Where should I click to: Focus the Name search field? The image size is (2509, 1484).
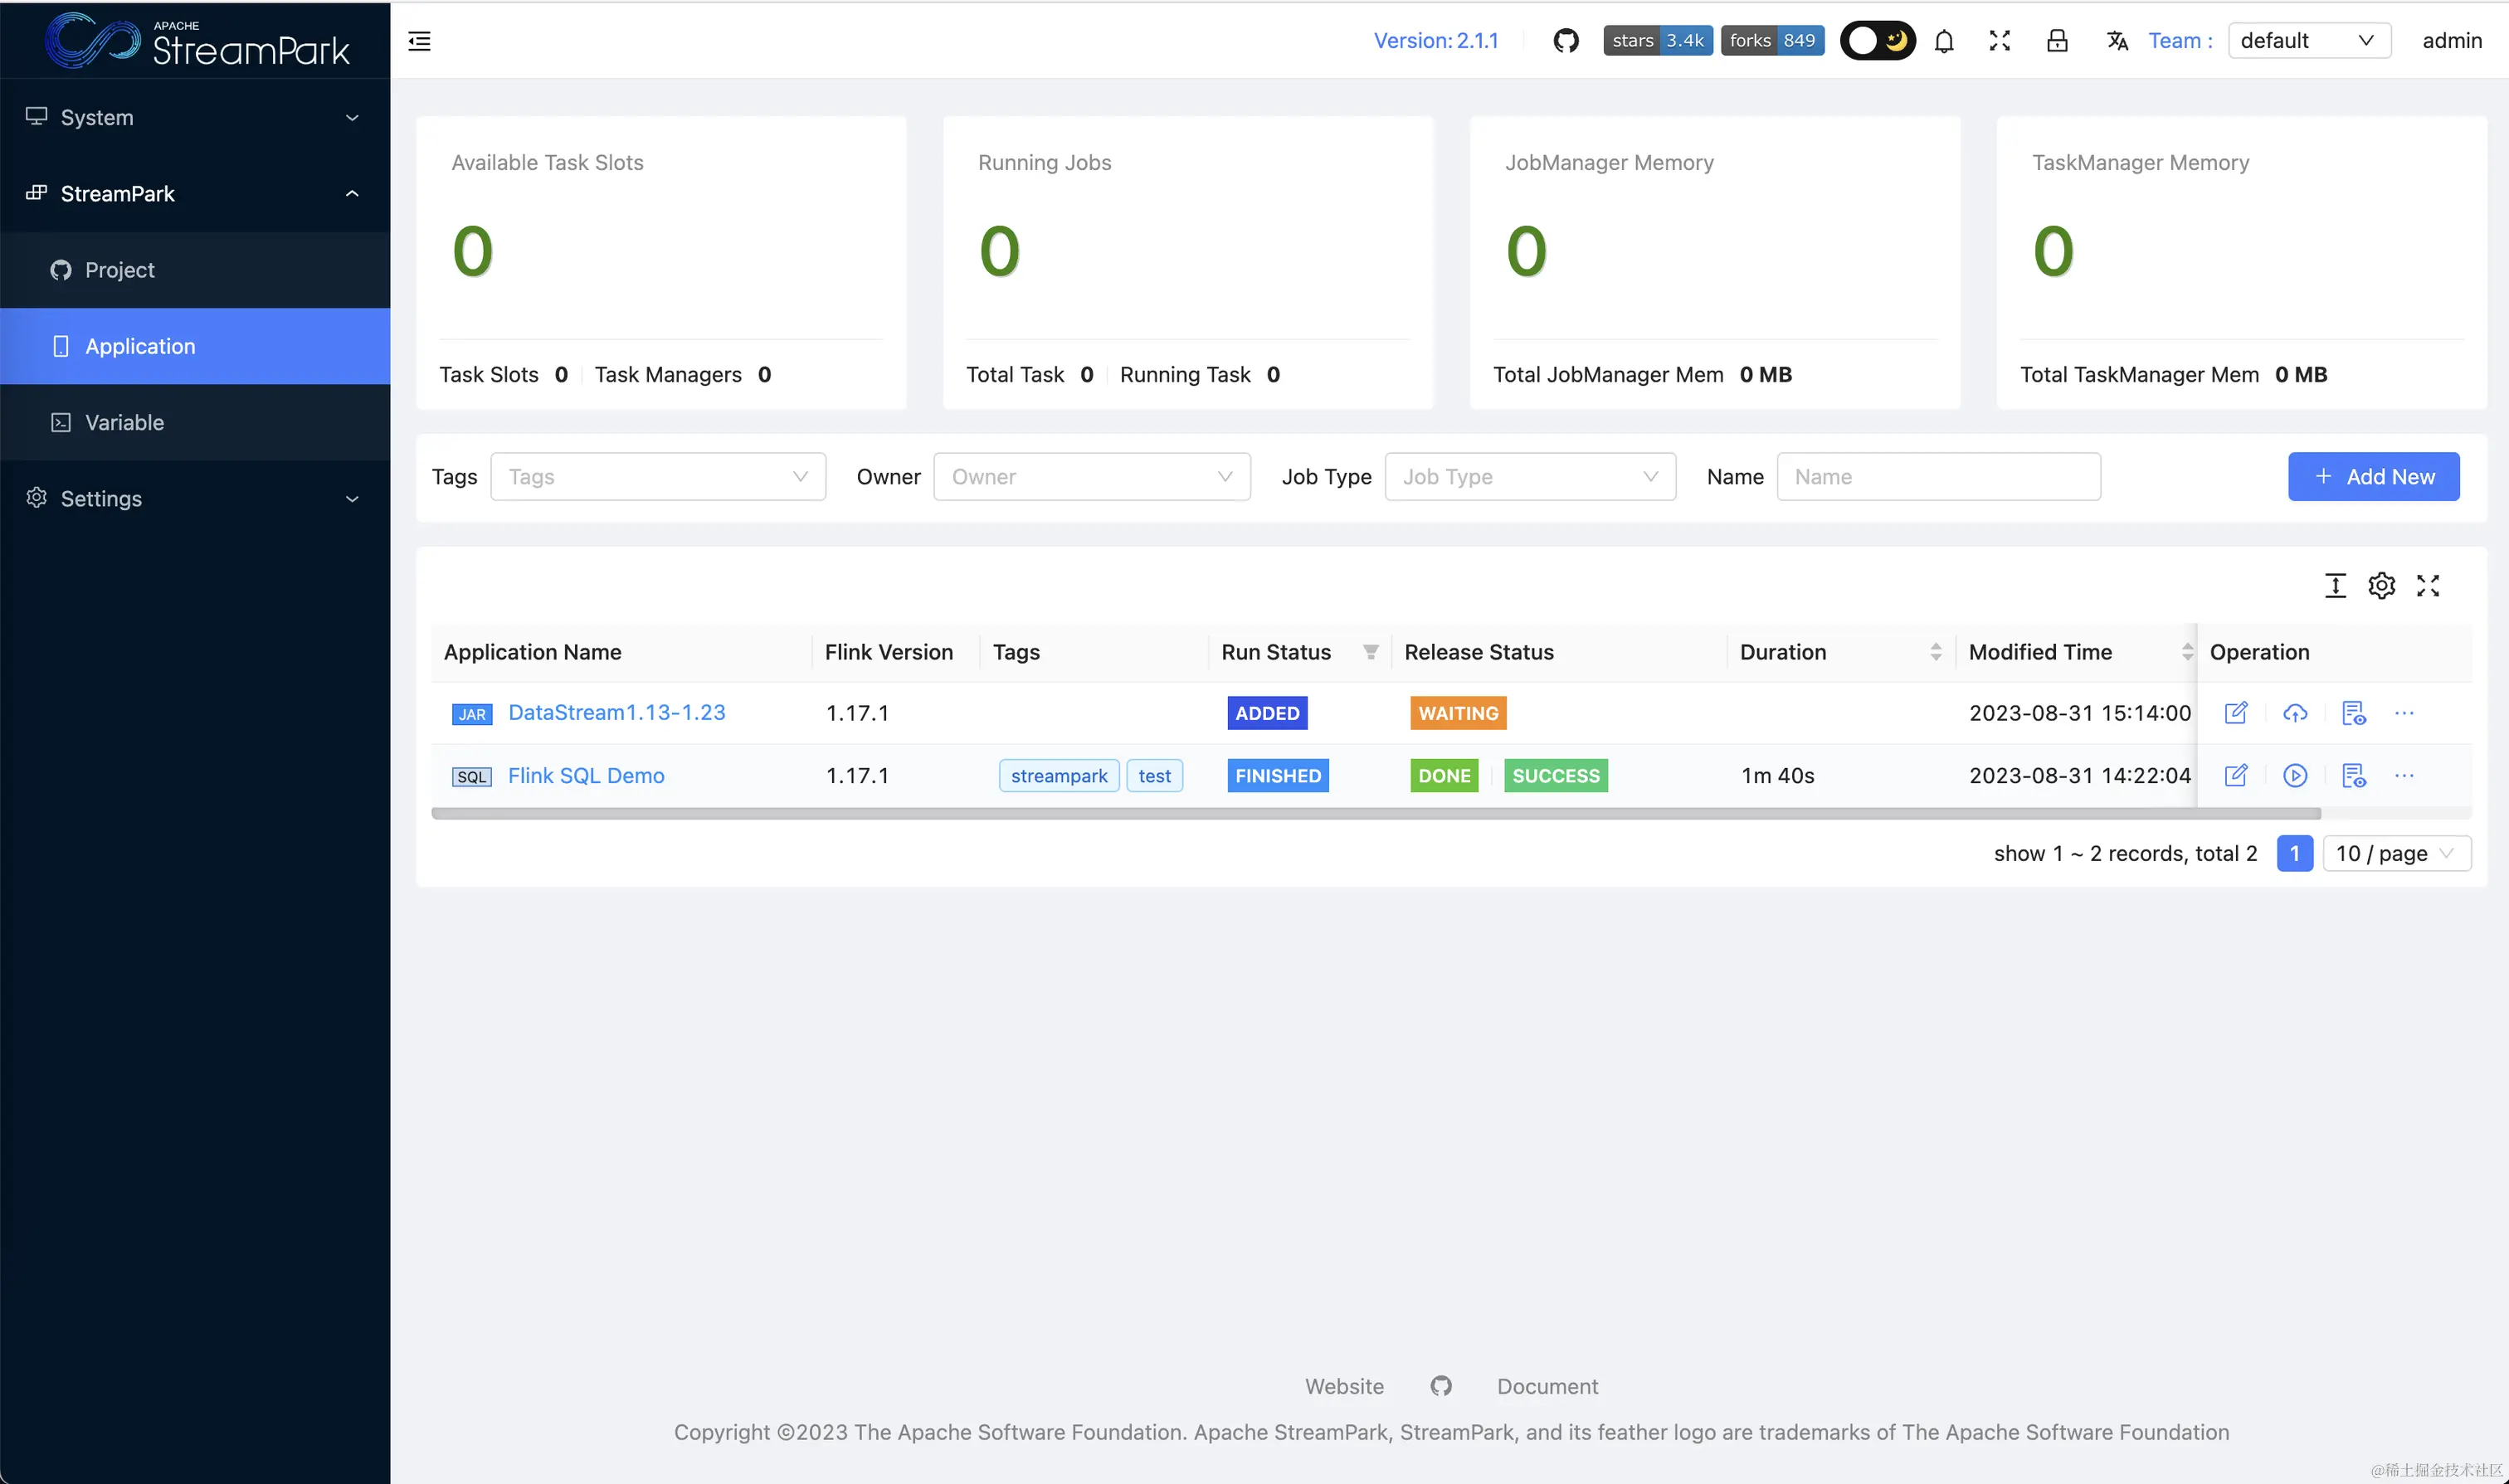coord(1937,477)
